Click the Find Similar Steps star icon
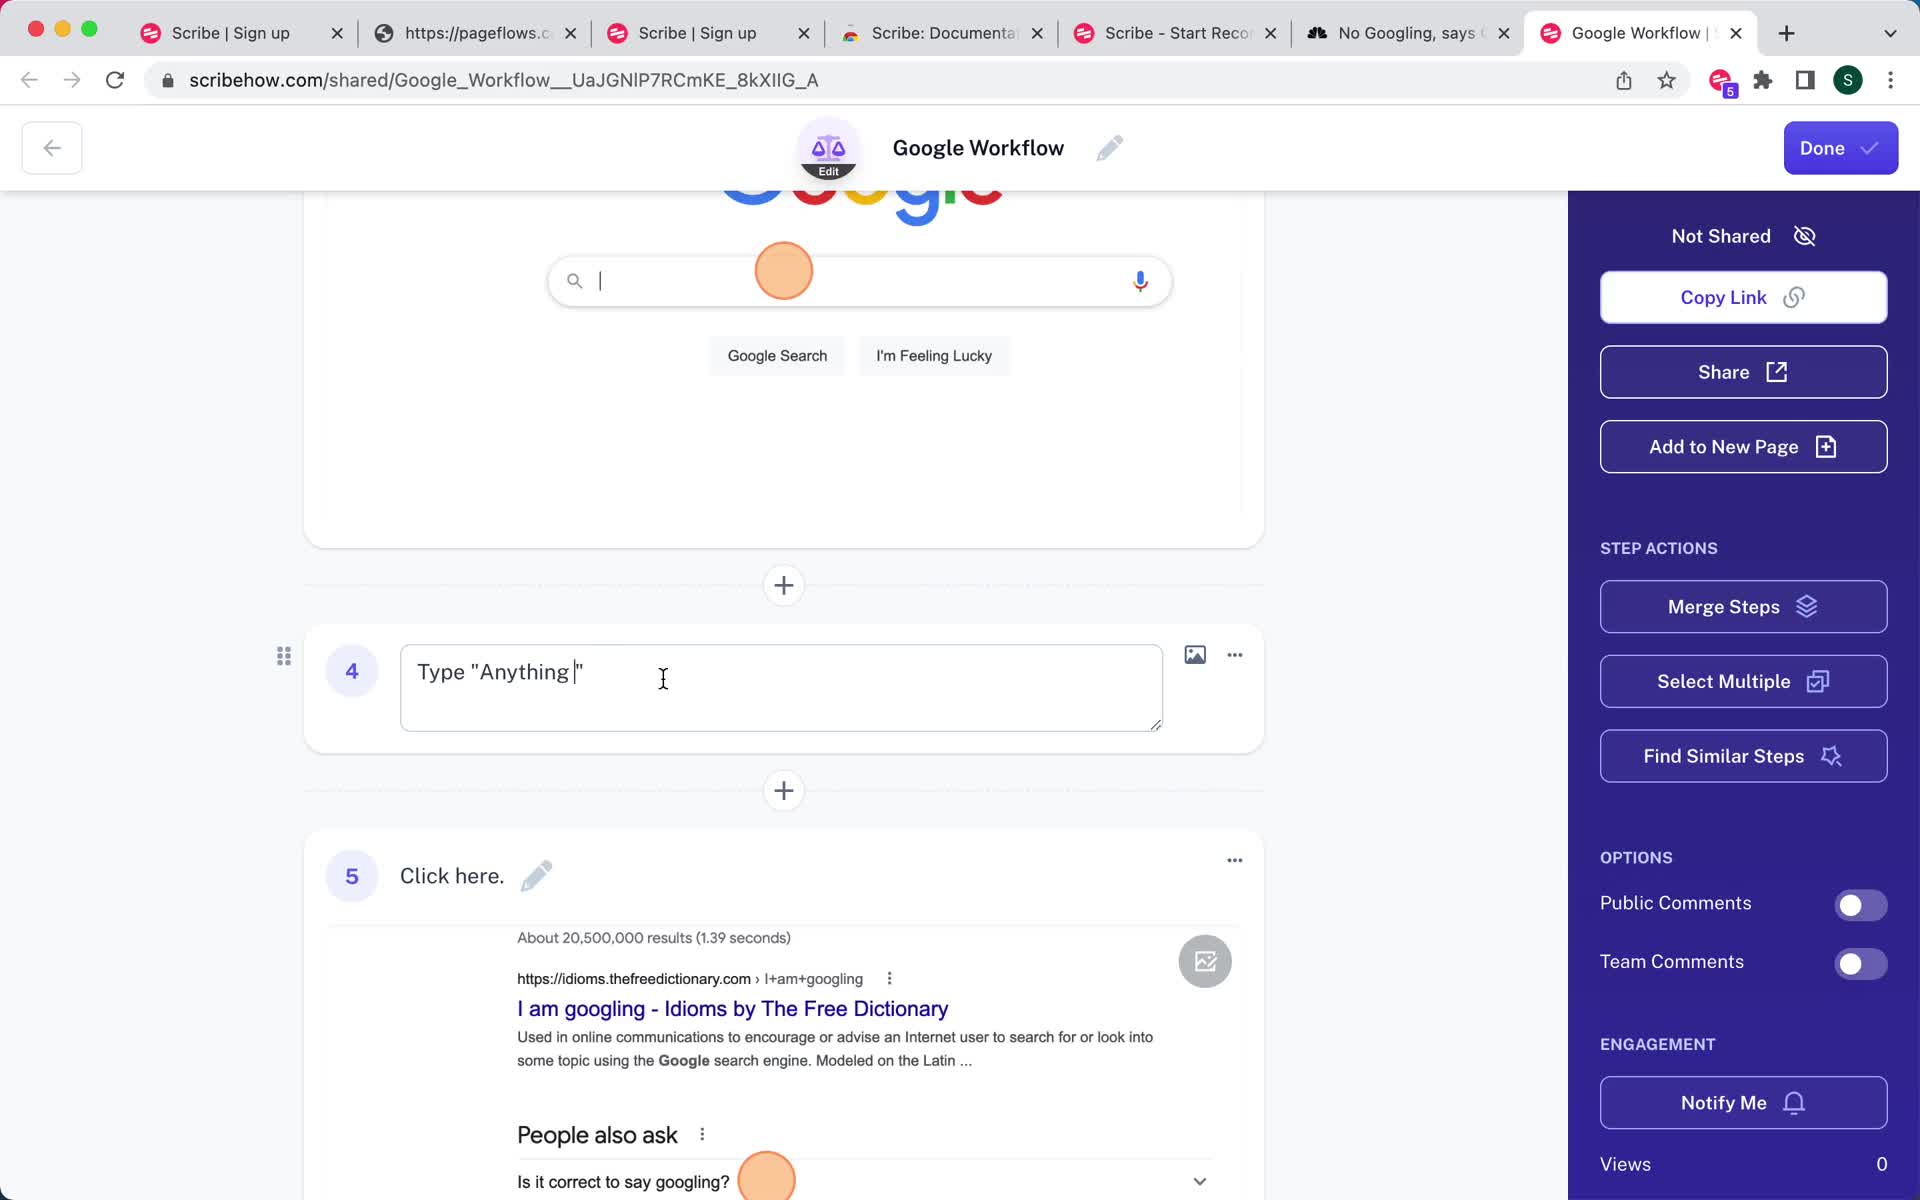This screenshot has width=1920, height=1200. [x=1833, y=755]
